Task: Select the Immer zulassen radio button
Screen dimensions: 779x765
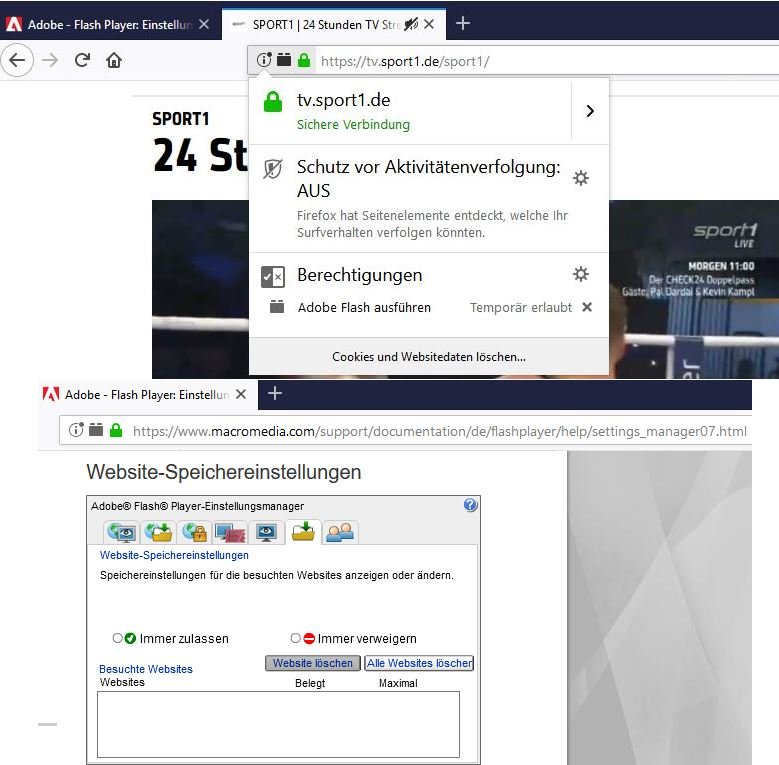Action: [118, 638]
